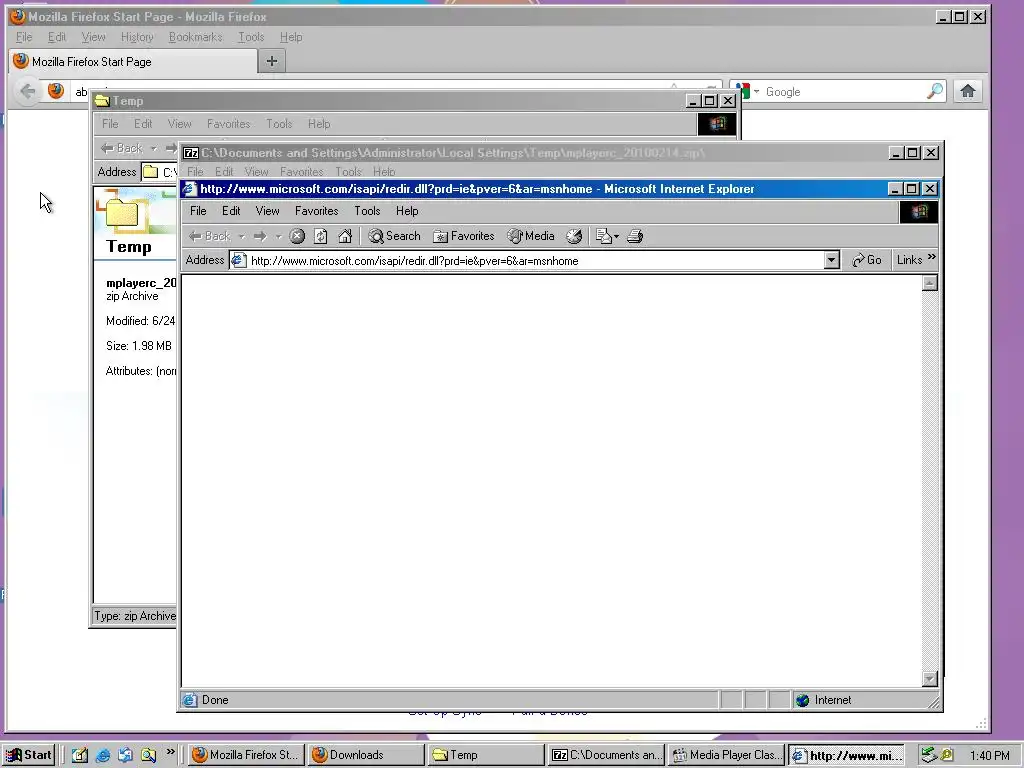Click the Size: 1.98 MB text

[139, 345]
